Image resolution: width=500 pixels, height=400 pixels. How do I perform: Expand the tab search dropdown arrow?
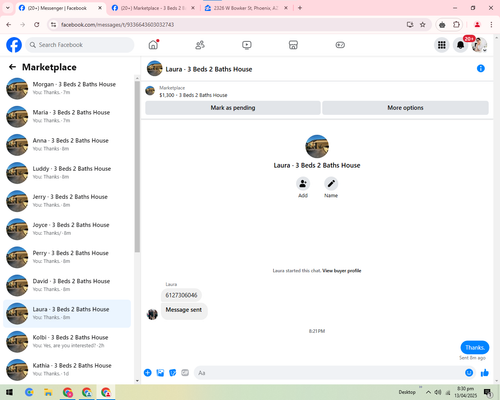pos(8,8)
